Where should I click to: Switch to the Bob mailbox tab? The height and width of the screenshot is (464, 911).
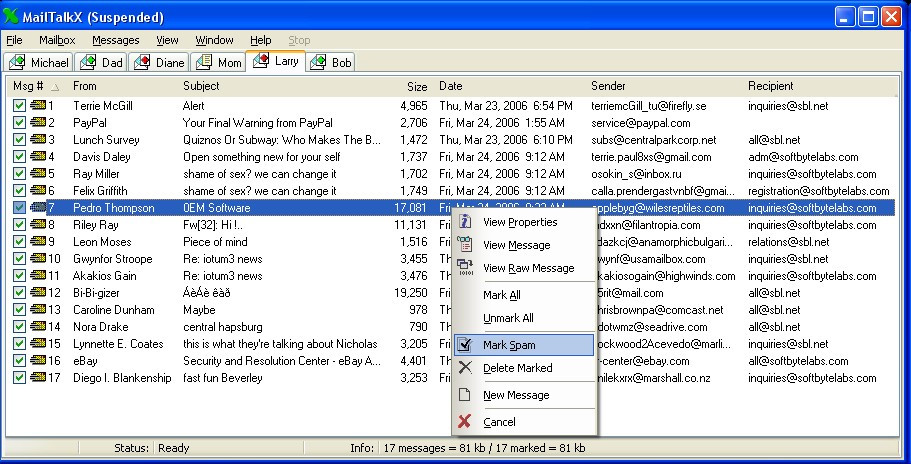point(332,62)
